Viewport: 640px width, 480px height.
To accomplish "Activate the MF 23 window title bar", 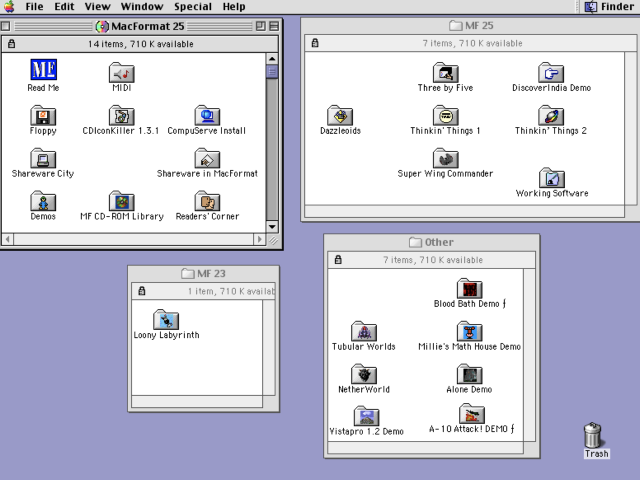I will 204,273.
